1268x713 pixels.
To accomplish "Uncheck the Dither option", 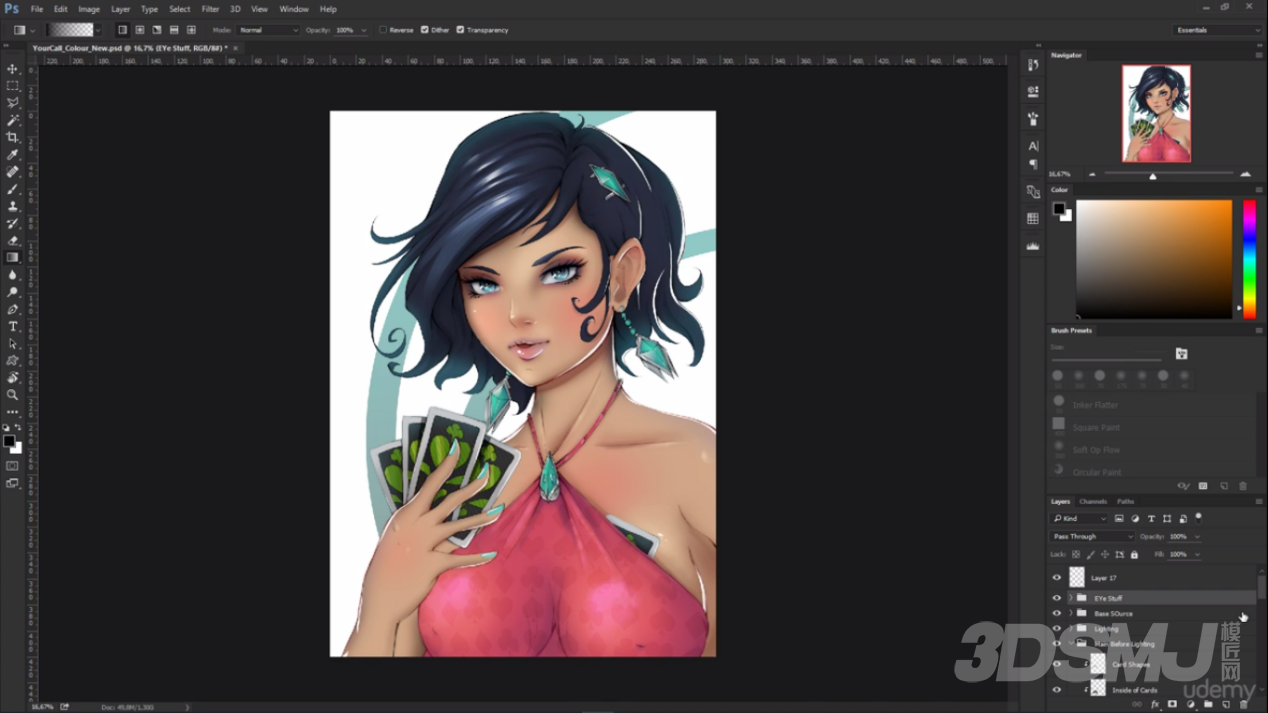I will [425, 30].
